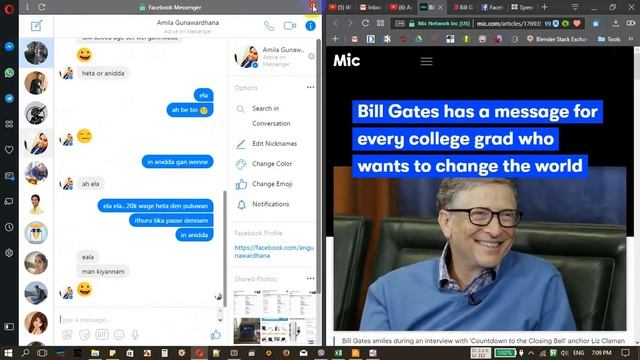640x360 pixels.
Task: Expand Shared Photos three-dot menu
Action: tap(311, 278)
